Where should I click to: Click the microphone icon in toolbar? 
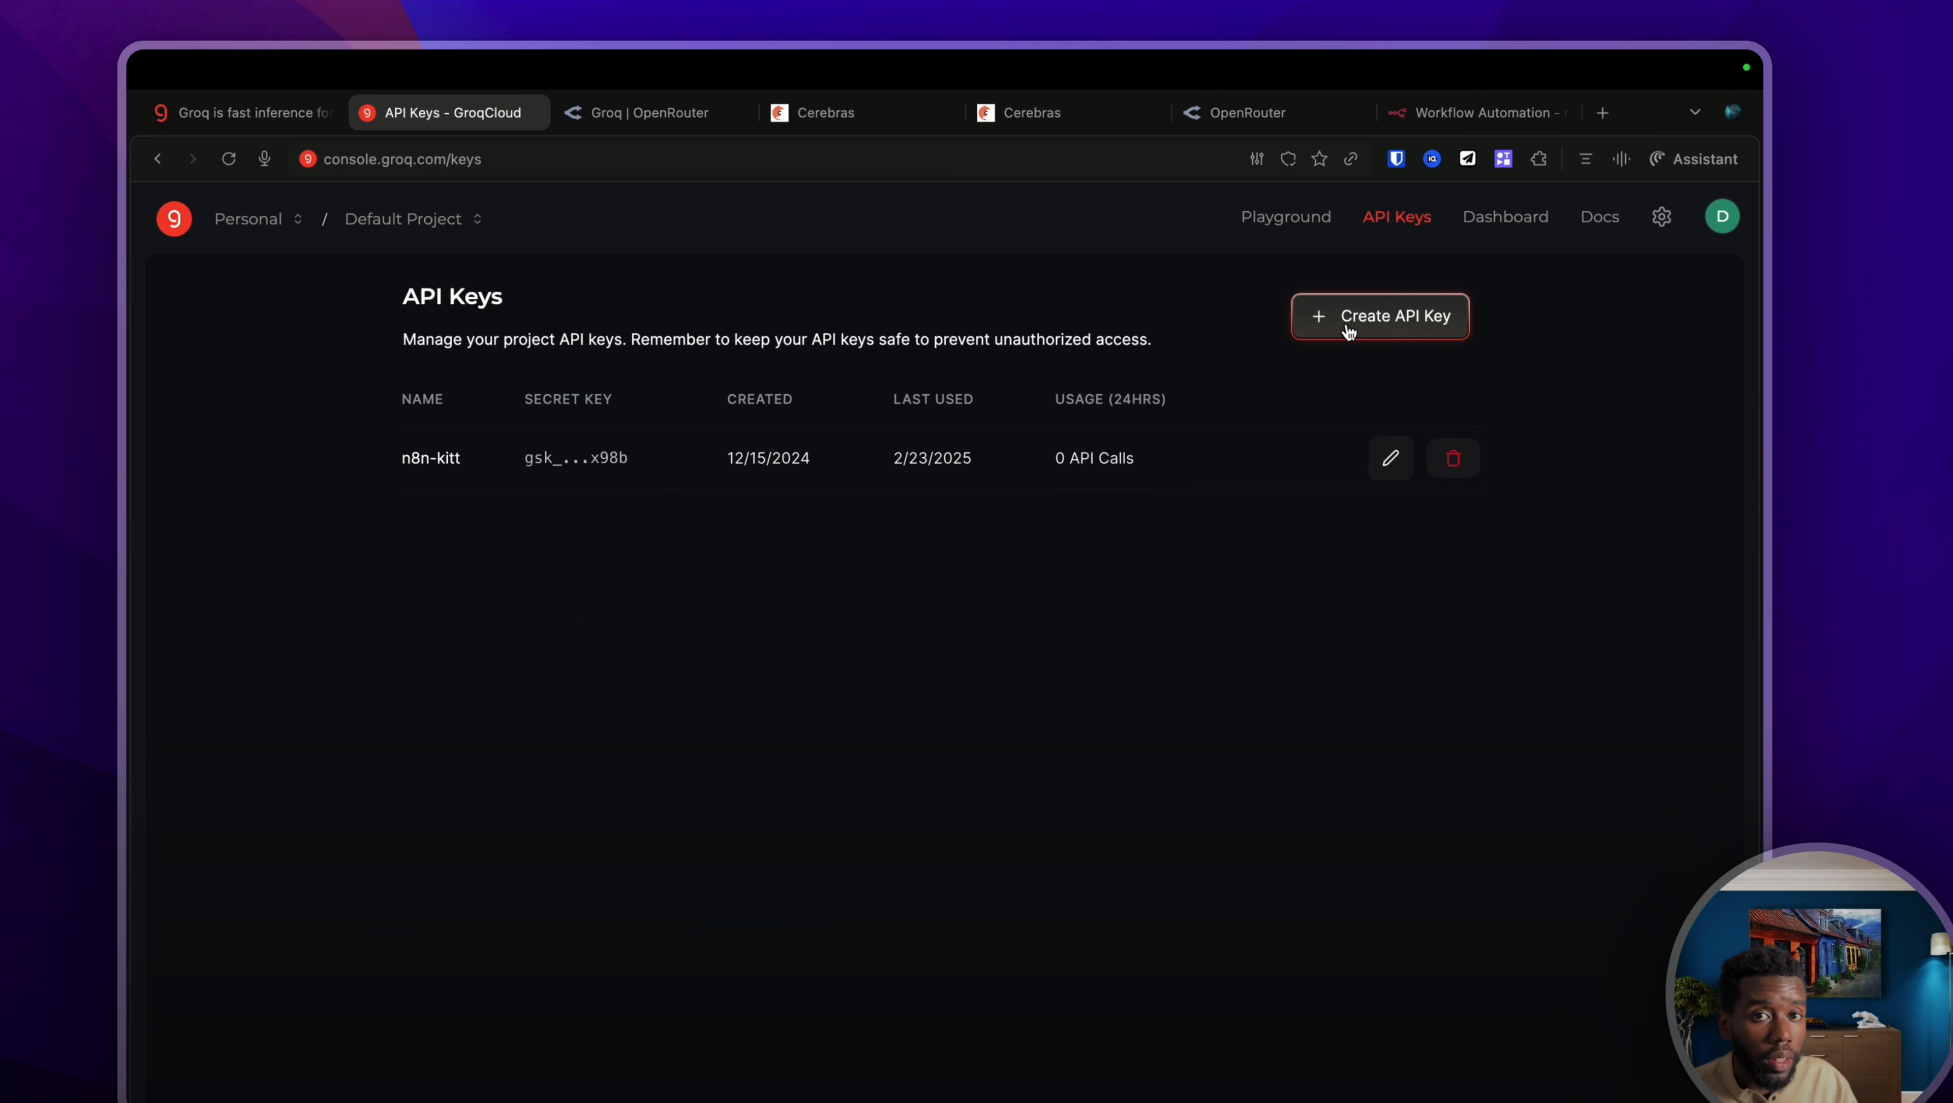(264, 159)
